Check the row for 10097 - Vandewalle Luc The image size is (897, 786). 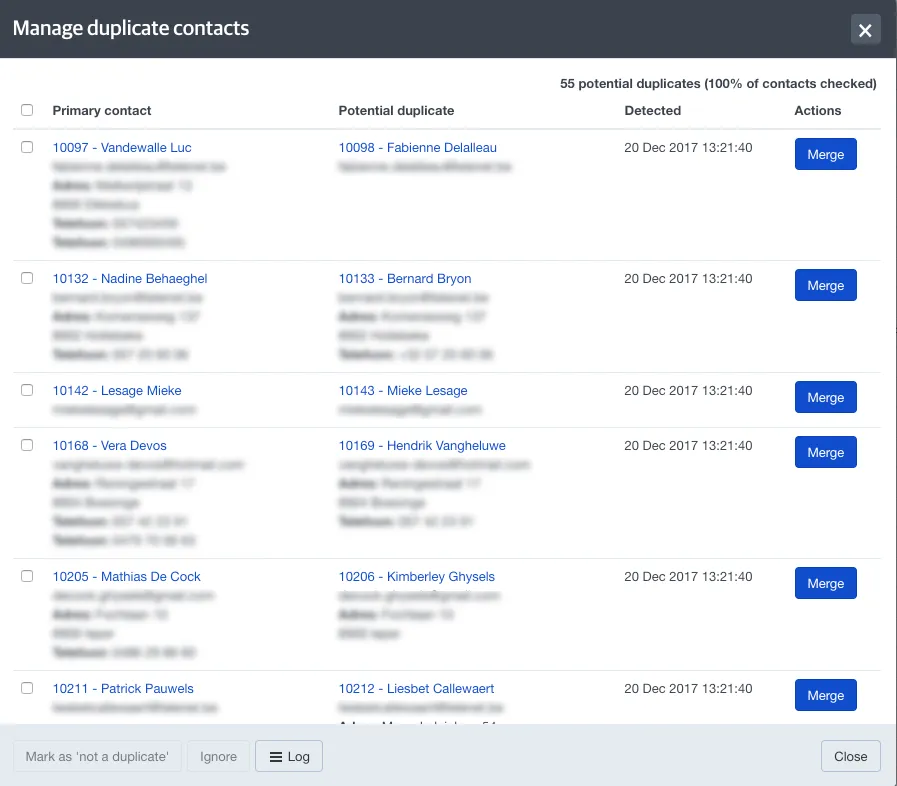pyautogui.click(x=27, y=147)
